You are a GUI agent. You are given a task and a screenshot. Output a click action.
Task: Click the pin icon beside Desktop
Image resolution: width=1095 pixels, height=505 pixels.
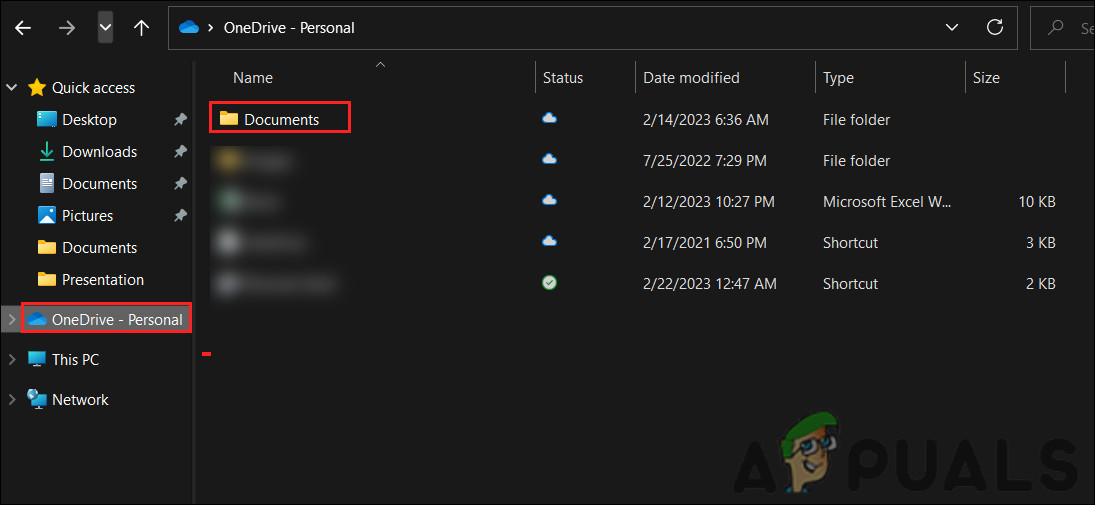pos(180,120)
